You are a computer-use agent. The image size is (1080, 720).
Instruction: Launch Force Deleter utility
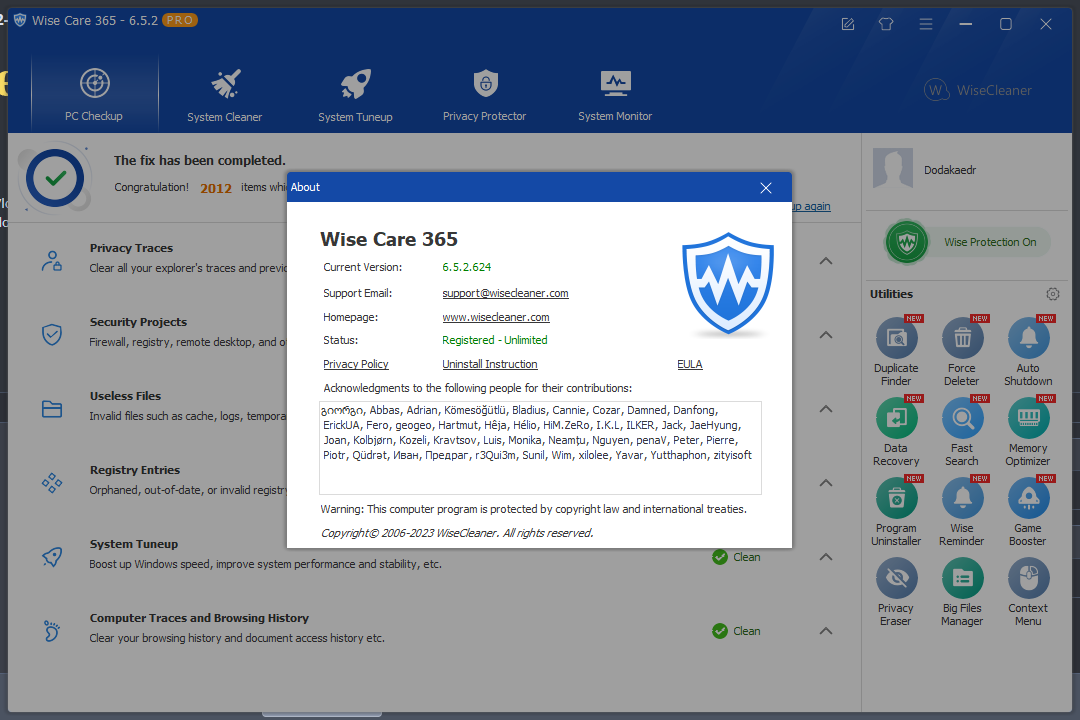click(962, 351)
